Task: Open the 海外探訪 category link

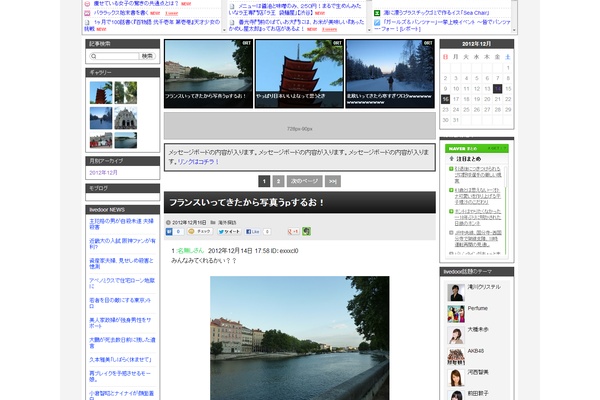Action: (227, 222)
